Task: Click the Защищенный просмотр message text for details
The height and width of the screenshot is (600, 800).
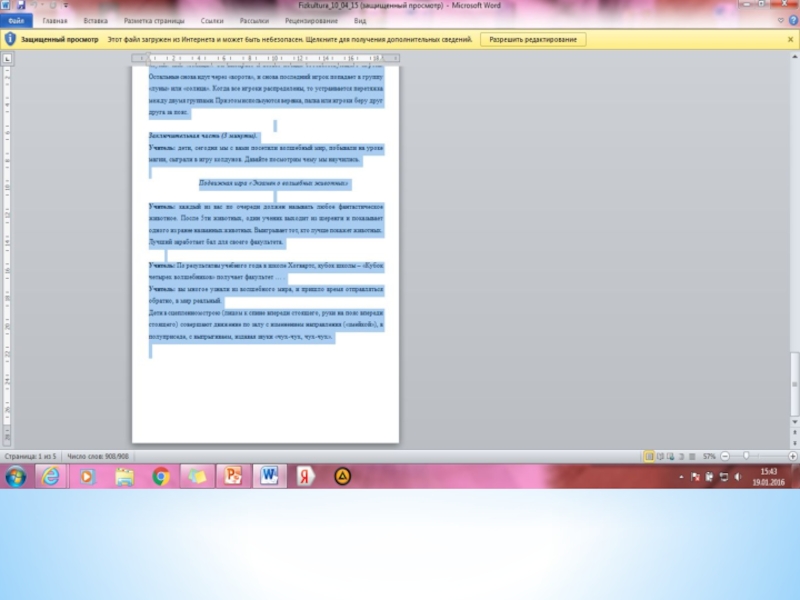Action: coord(290,39)
